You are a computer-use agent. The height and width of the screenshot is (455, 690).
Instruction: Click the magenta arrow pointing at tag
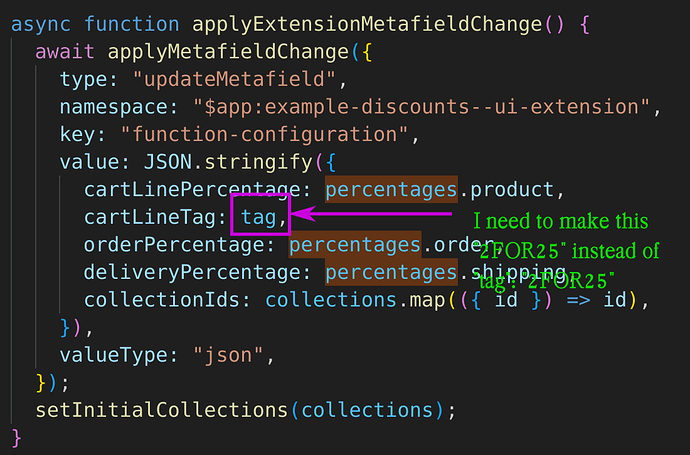point(371,214)
